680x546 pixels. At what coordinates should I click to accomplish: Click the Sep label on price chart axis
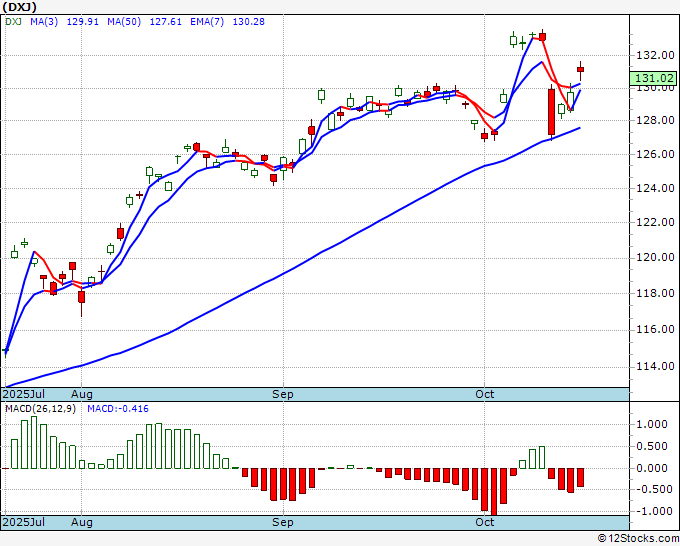click(x=283, y=394)
